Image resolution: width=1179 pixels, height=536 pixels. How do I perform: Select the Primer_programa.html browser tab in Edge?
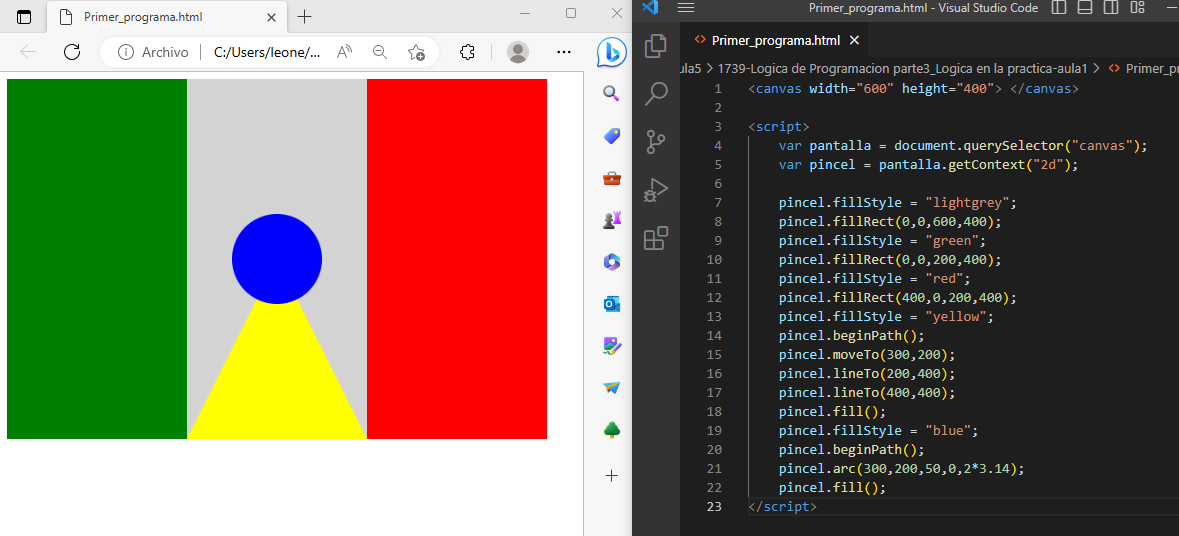pyautogui.click(x=165, y=17)
